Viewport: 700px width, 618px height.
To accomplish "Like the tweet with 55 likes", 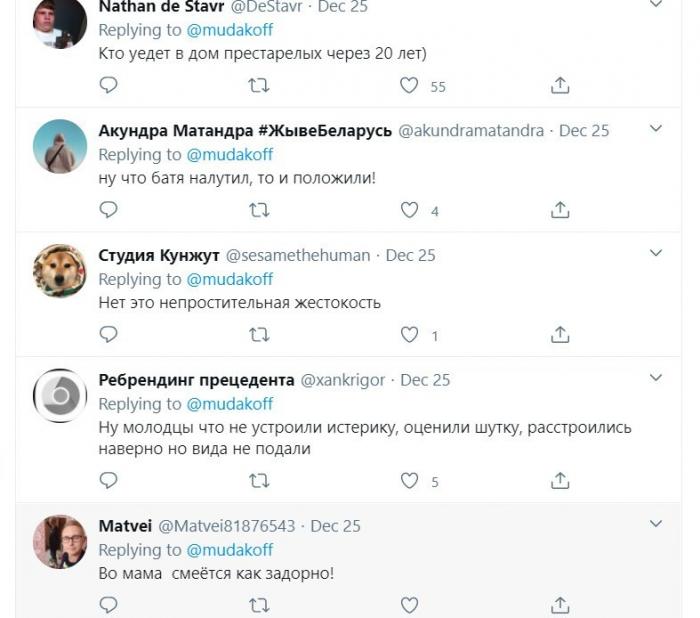I will click(409, 86).
